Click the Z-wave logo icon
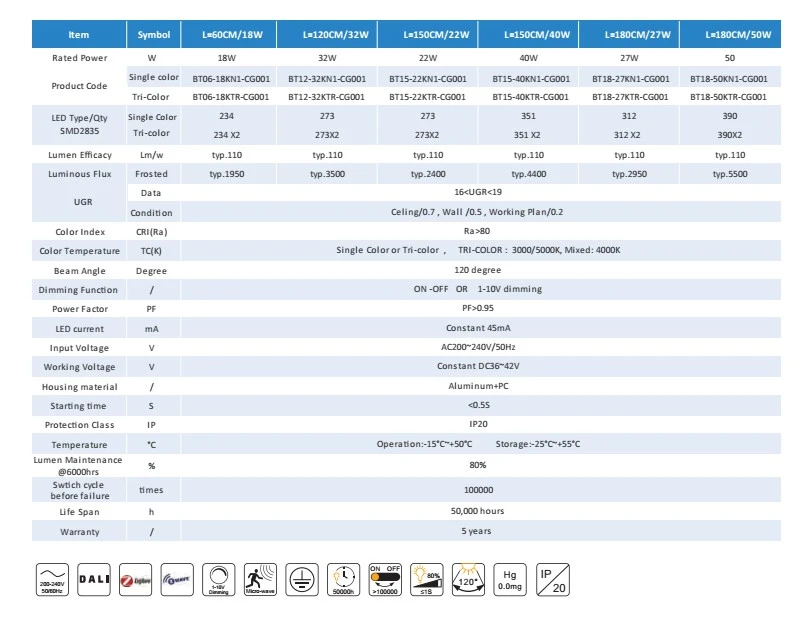805x627 pixels. click(177, 580)
